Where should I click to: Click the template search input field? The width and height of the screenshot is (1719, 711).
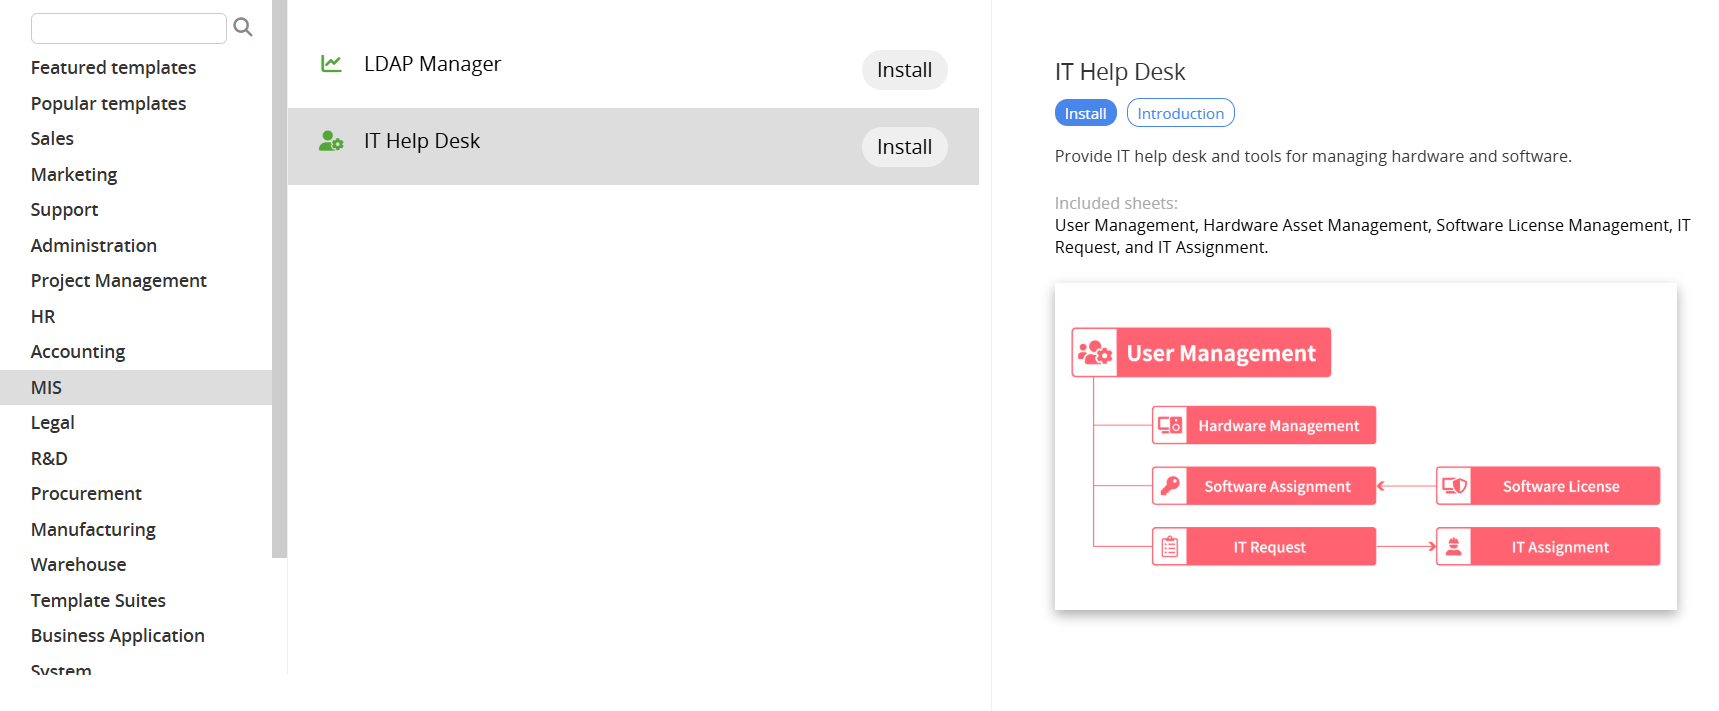click(129, 28)
